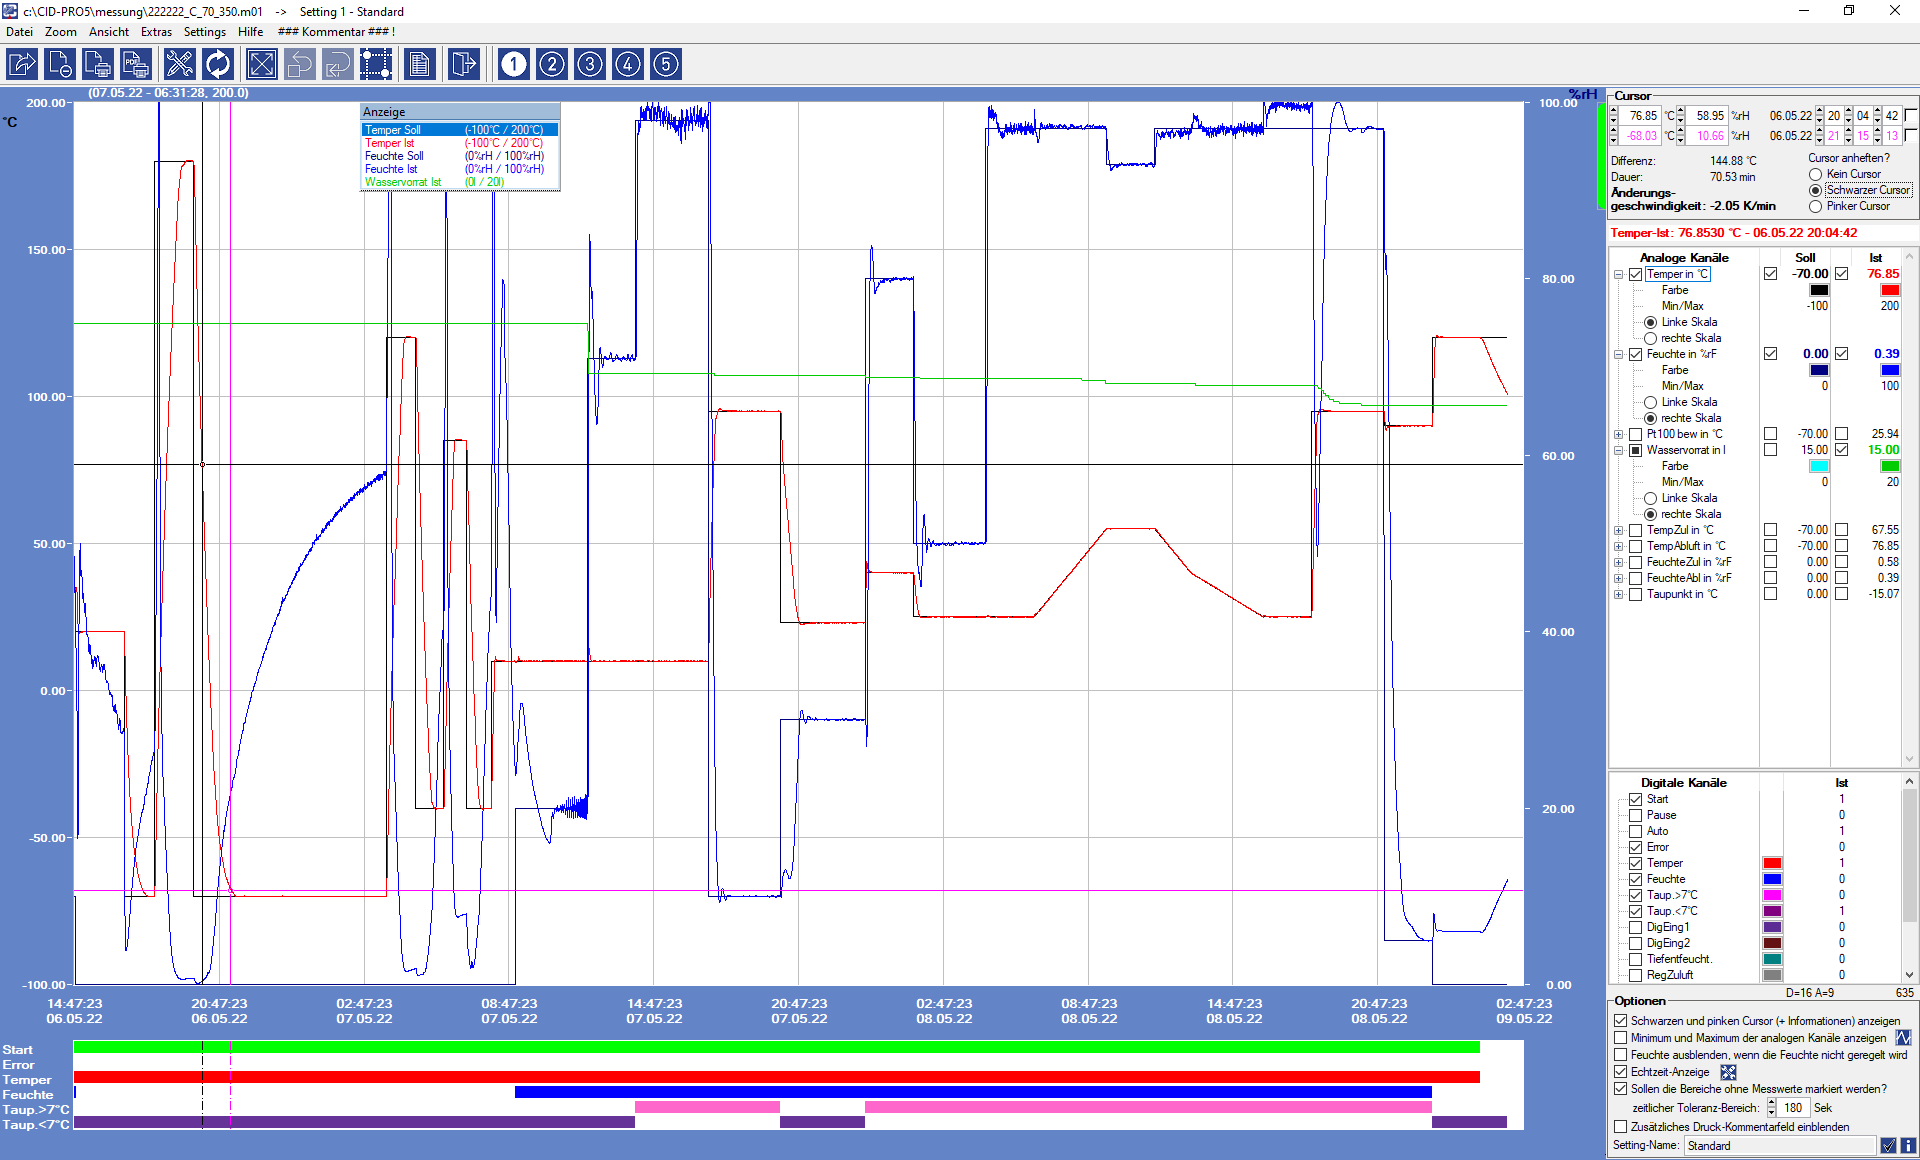The image size is (1920, 1160).
Task: Enable the Pause digital channel checkbox
Action: pyautogui.click(x=1636, y=815)
